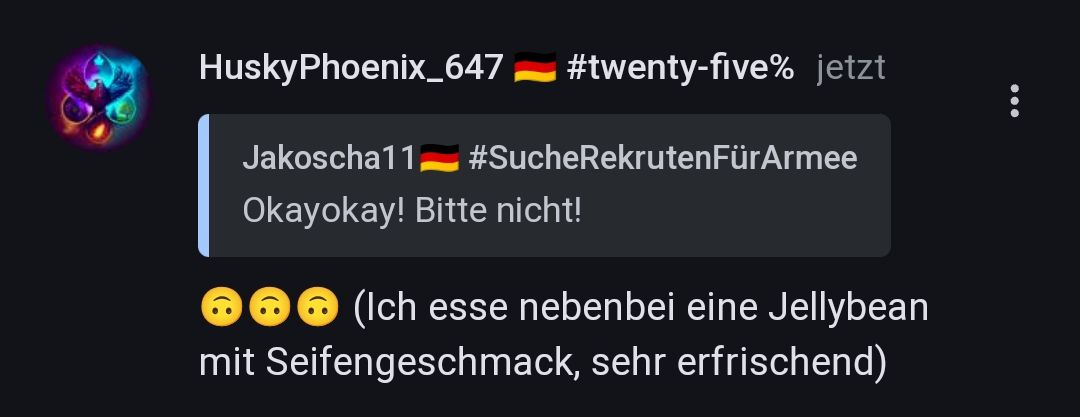Viewport: 1080px width, 417px height.
Task: Open Jakoscha11's profile from the quote
Action: 330,159
